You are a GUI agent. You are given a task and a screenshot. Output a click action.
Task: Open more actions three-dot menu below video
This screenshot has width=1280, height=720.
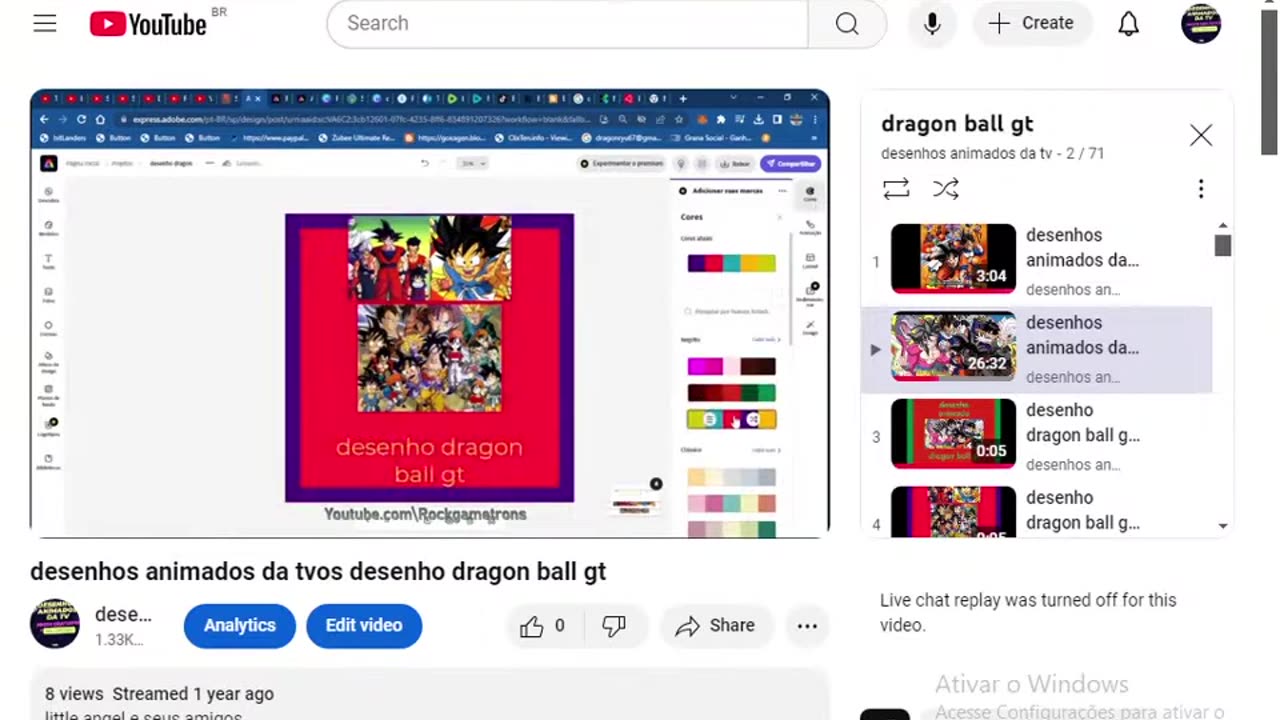point(807,626)
